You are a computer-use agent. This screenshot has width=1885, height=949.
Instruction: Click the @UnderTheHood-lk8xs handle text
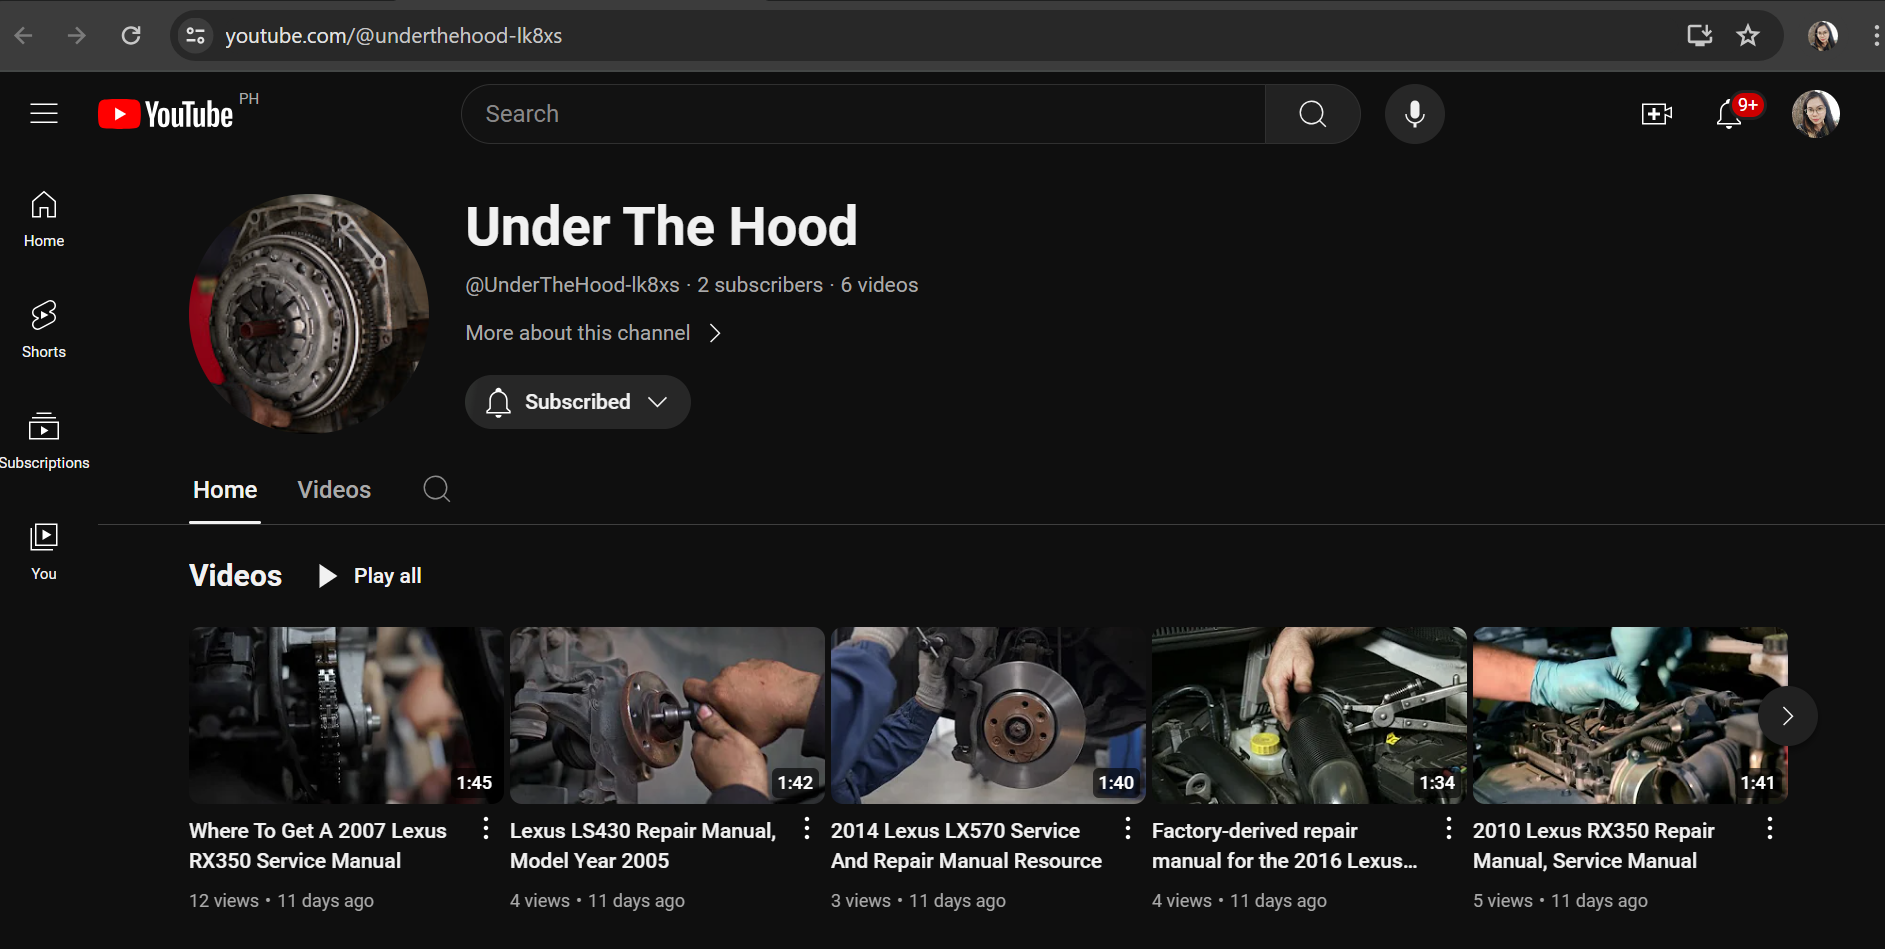(573, 285)
